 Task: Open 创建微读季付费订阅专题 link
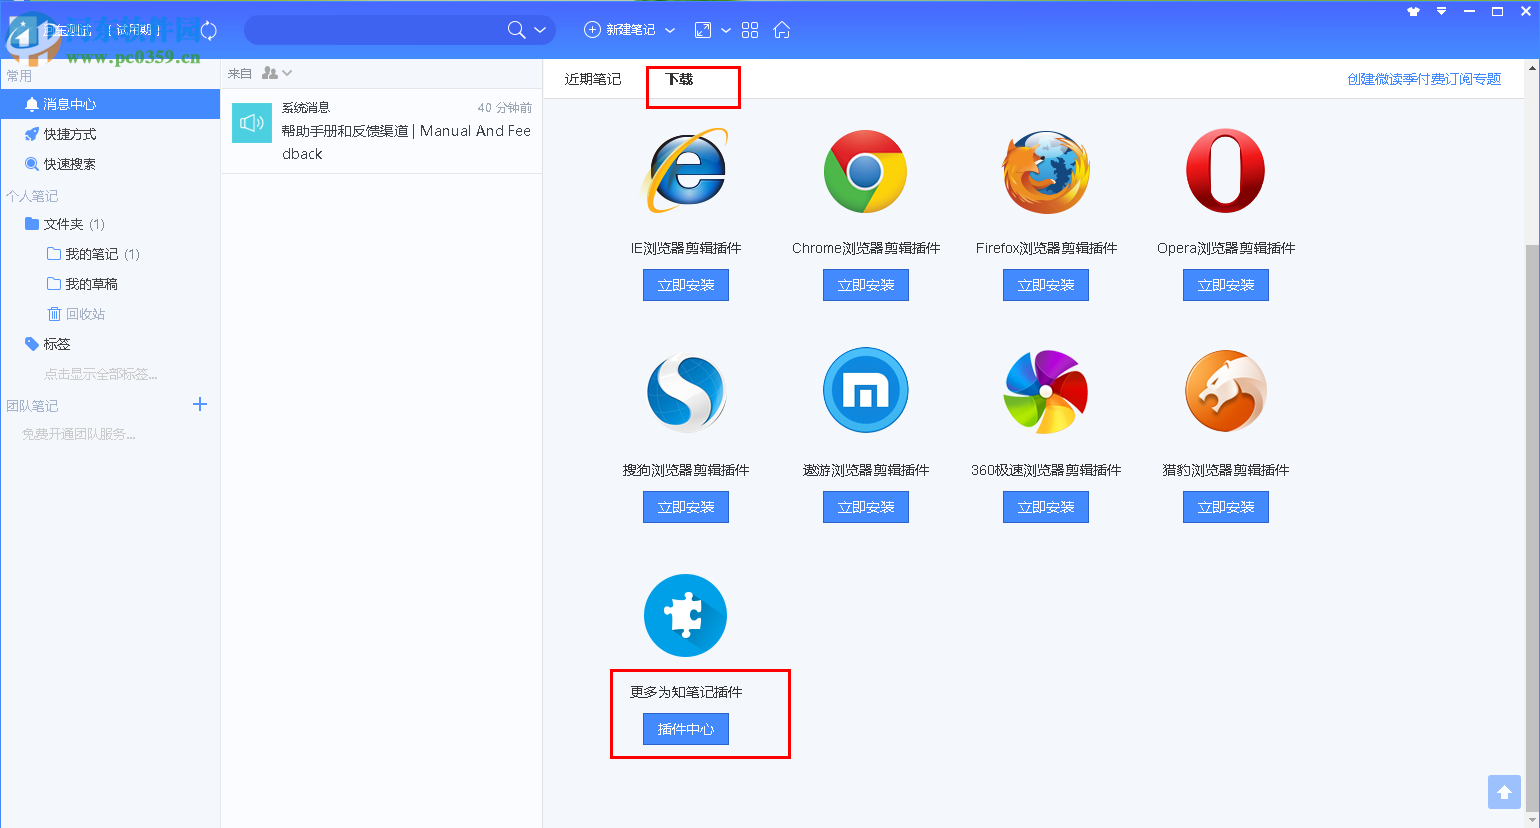click(1424, 79)
